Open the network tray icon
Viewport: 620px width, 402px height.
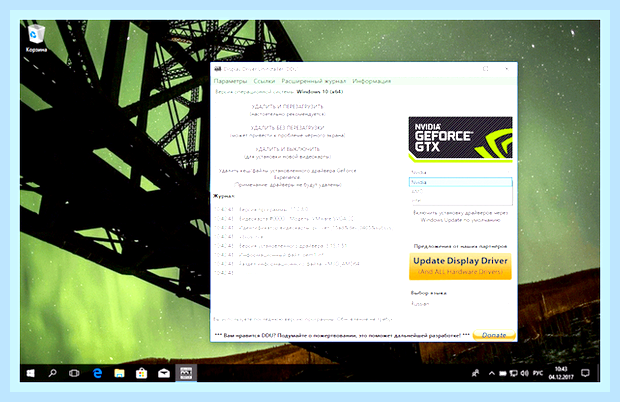pos(514,373)
